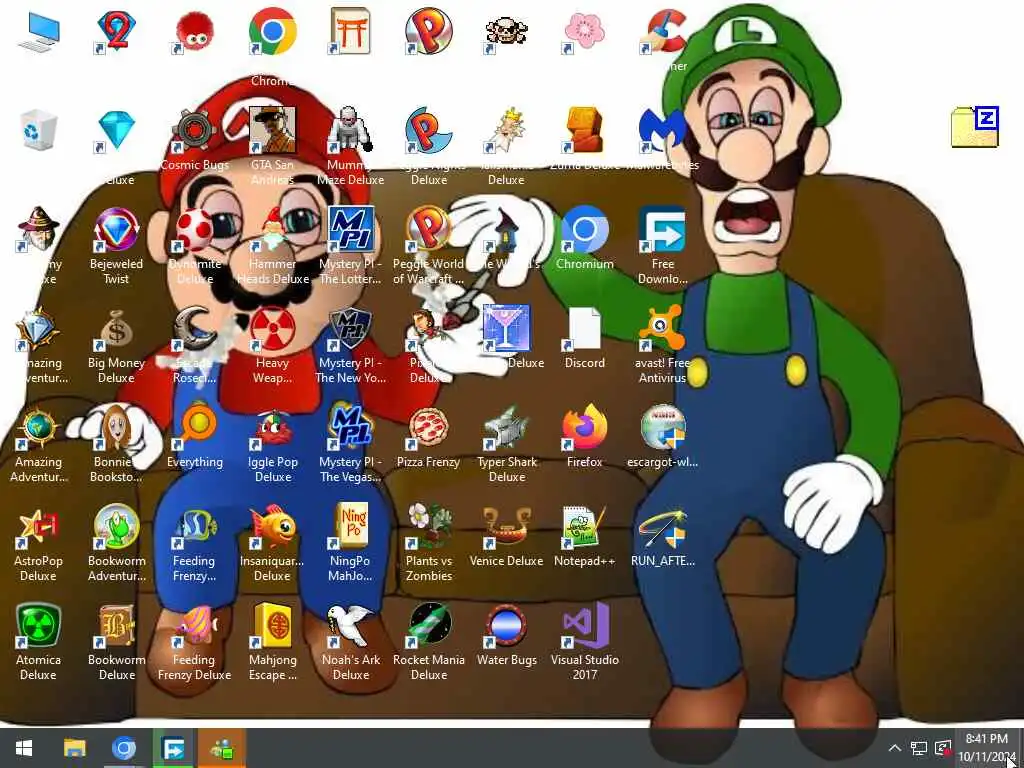Open the GTA San Andreas shortcut
1024x768 pixels.
272,146
